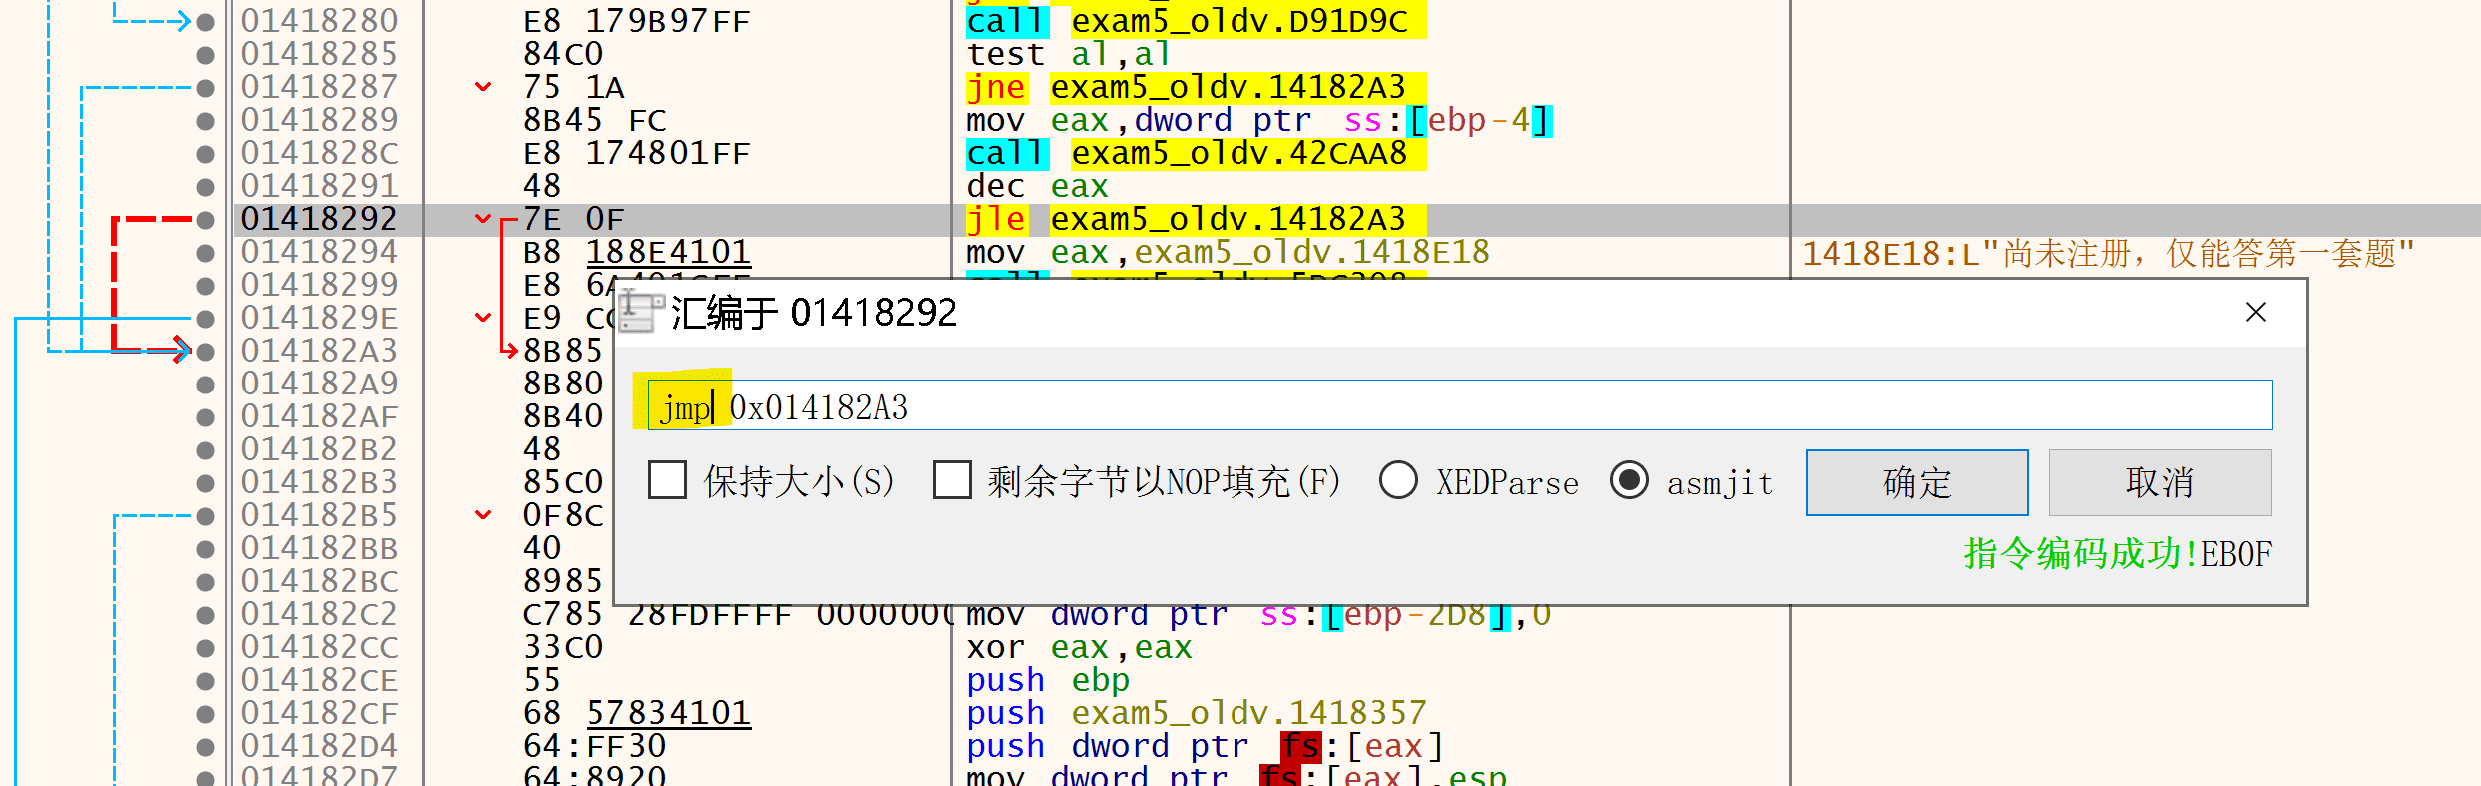The width and height of the screenshot is (2481, 786).
Task: Toggle breakpoint dot at address 01418292
Action: [206, 220]
